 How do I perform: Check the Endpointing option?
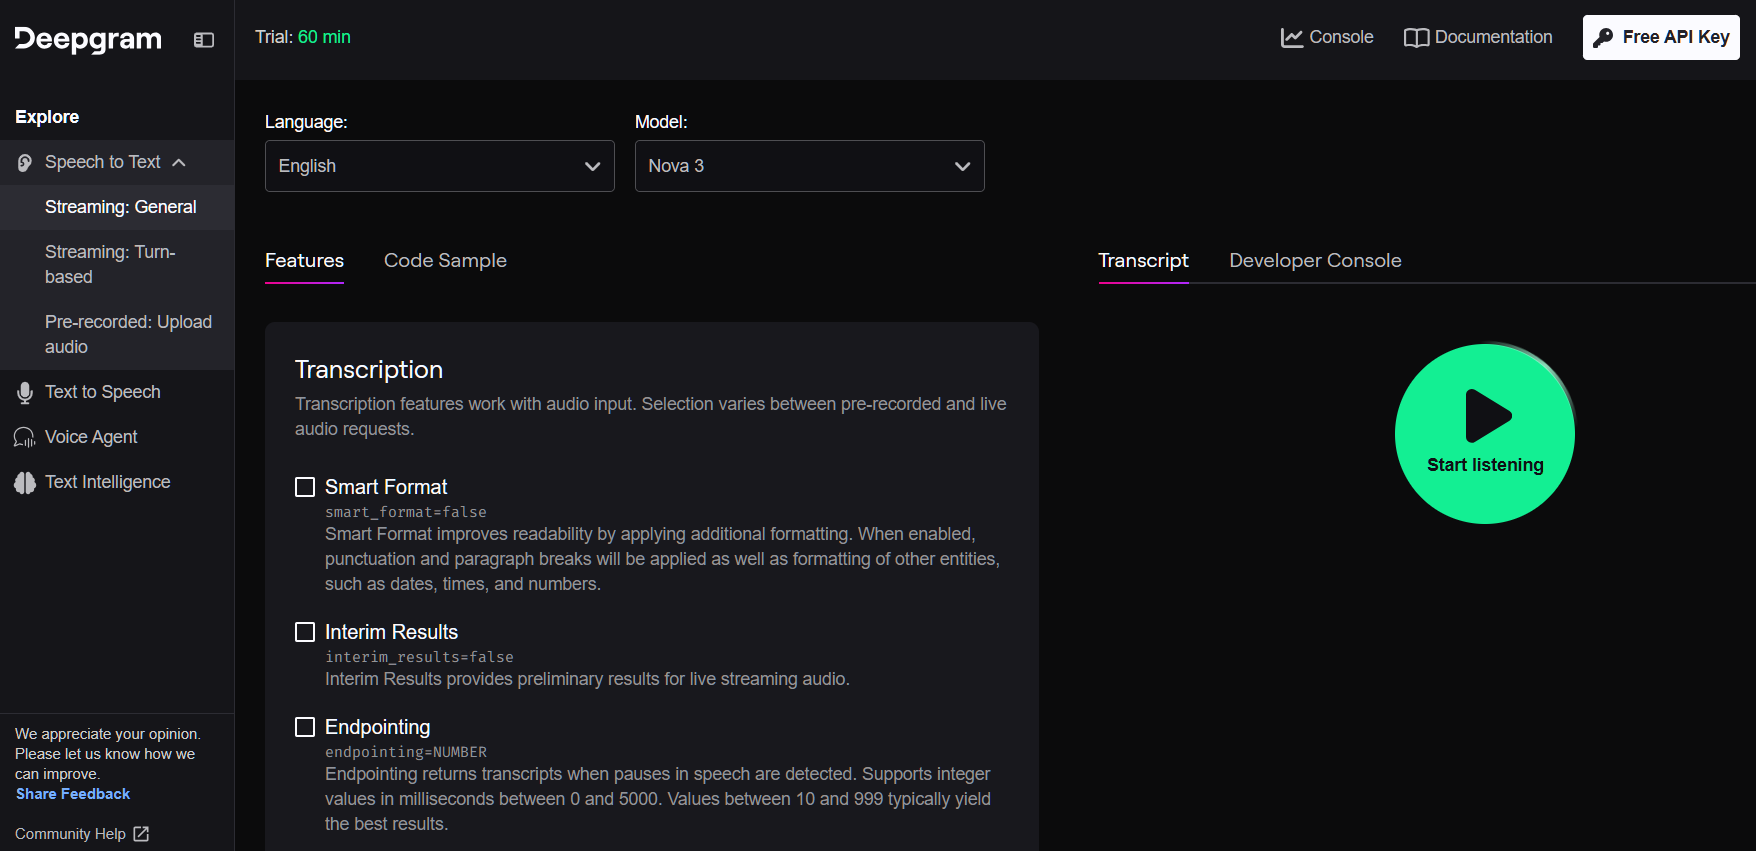pyautogui.click(x=305, y=727)
